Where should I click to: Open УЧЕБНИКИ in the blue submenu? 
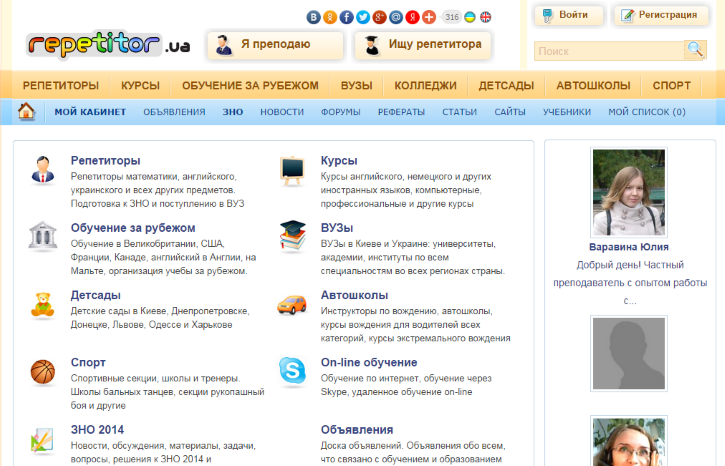pos(567,112)
